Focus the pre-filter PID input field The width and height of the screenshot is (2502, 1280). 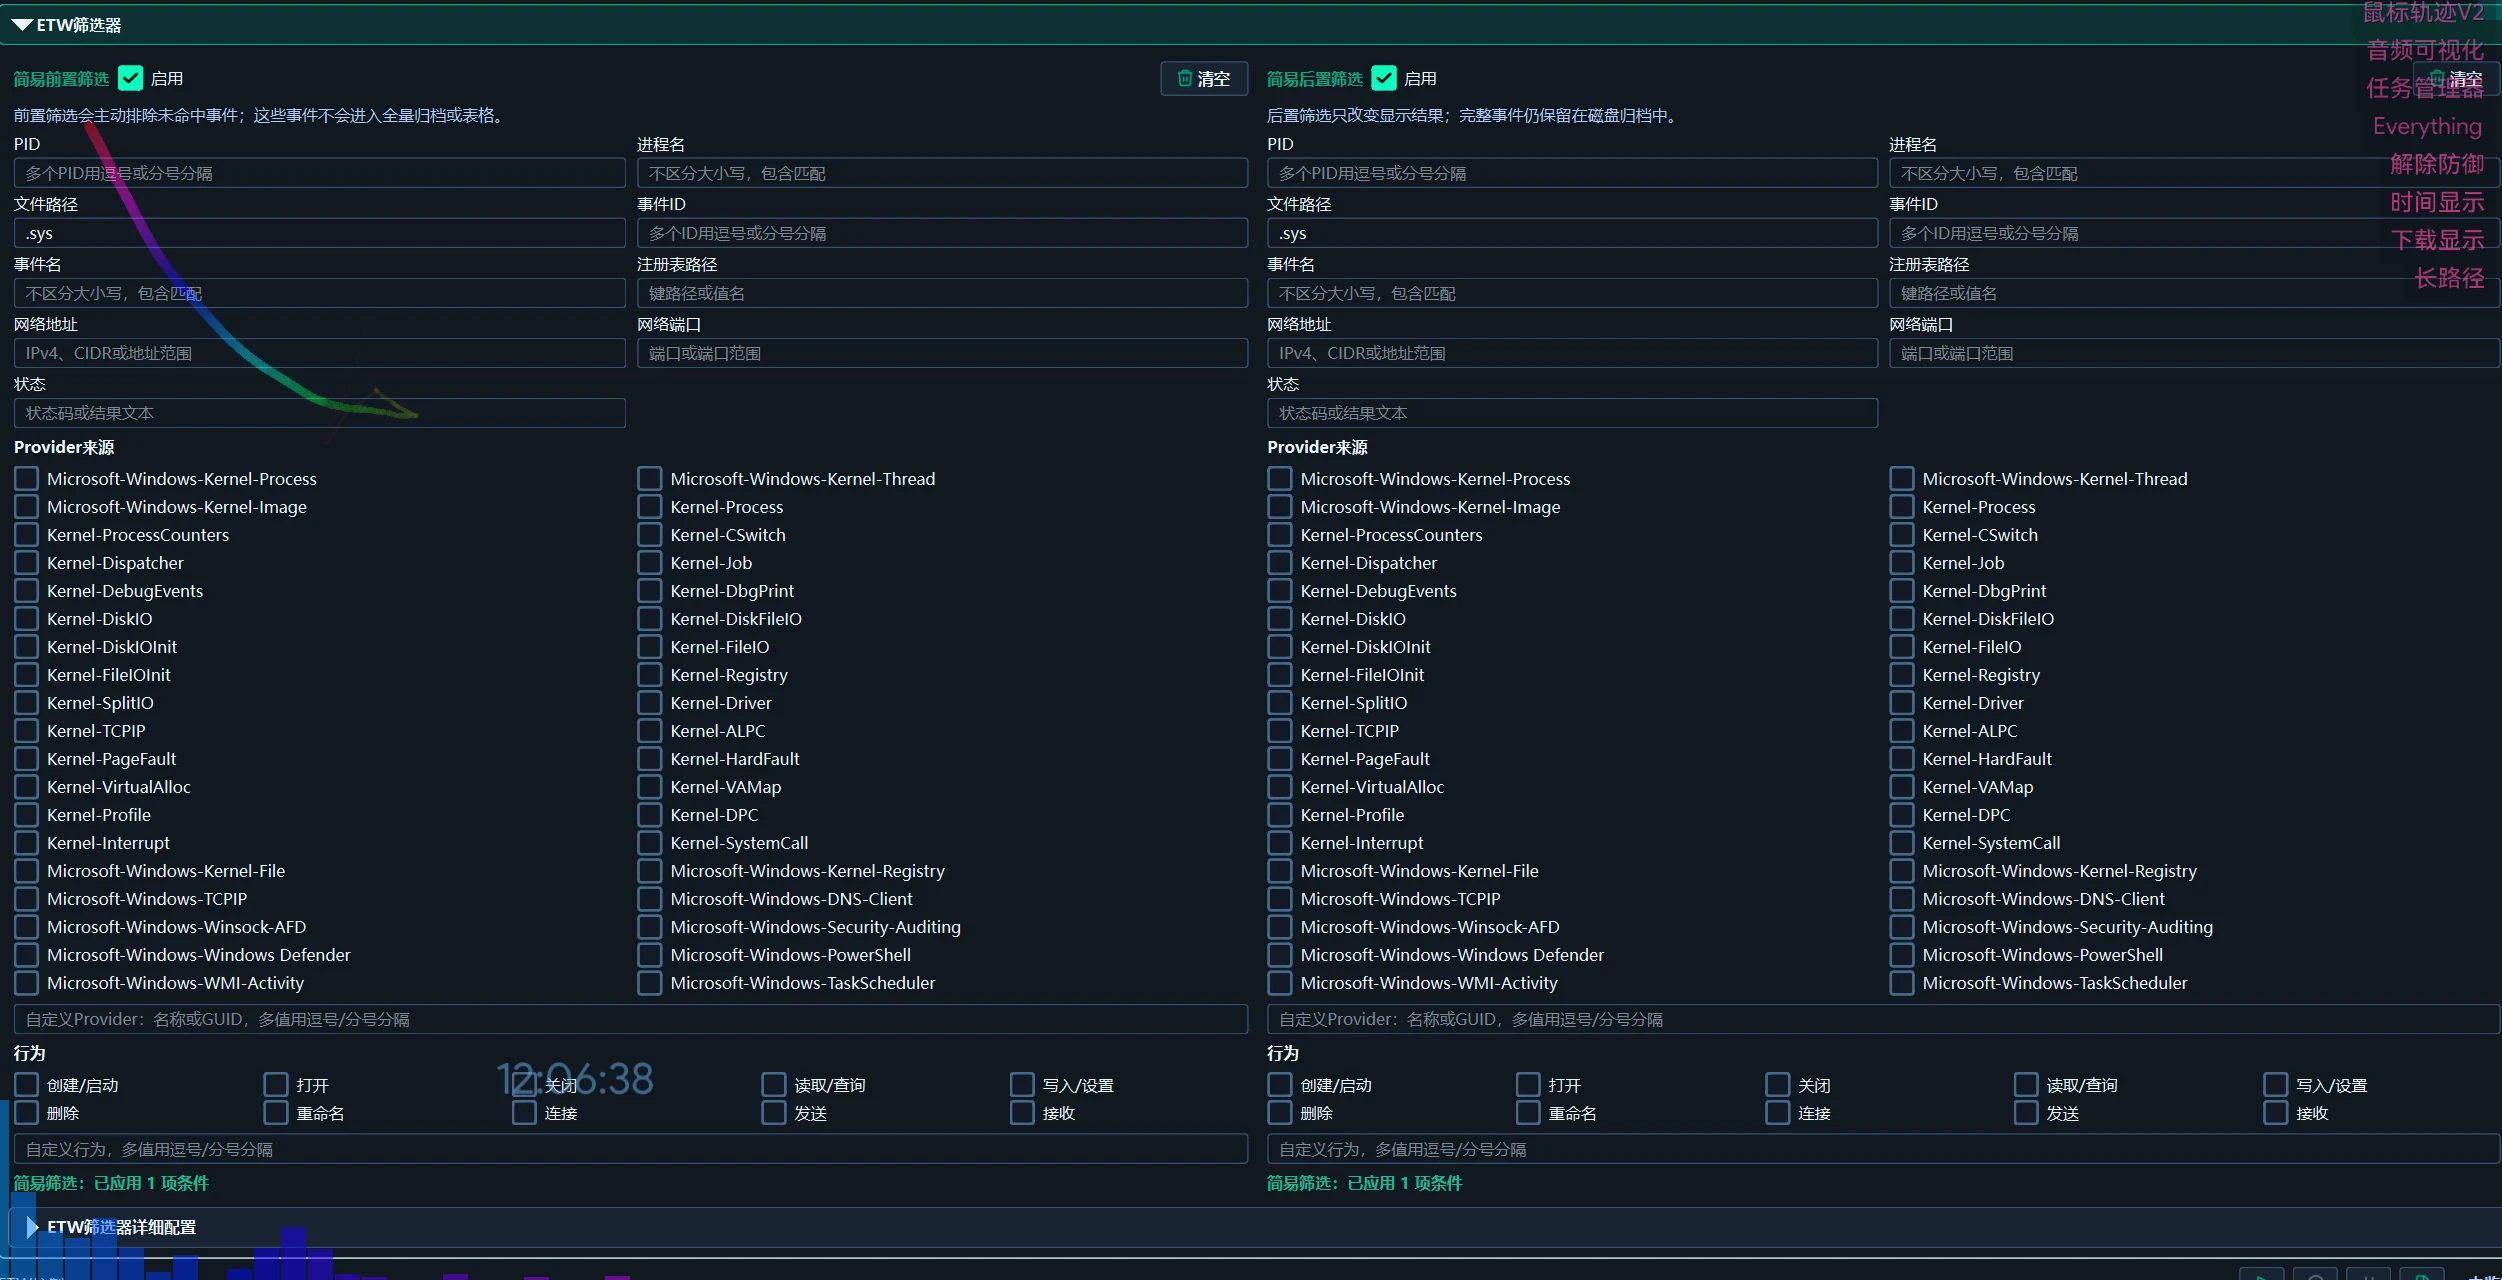(320, 173)
